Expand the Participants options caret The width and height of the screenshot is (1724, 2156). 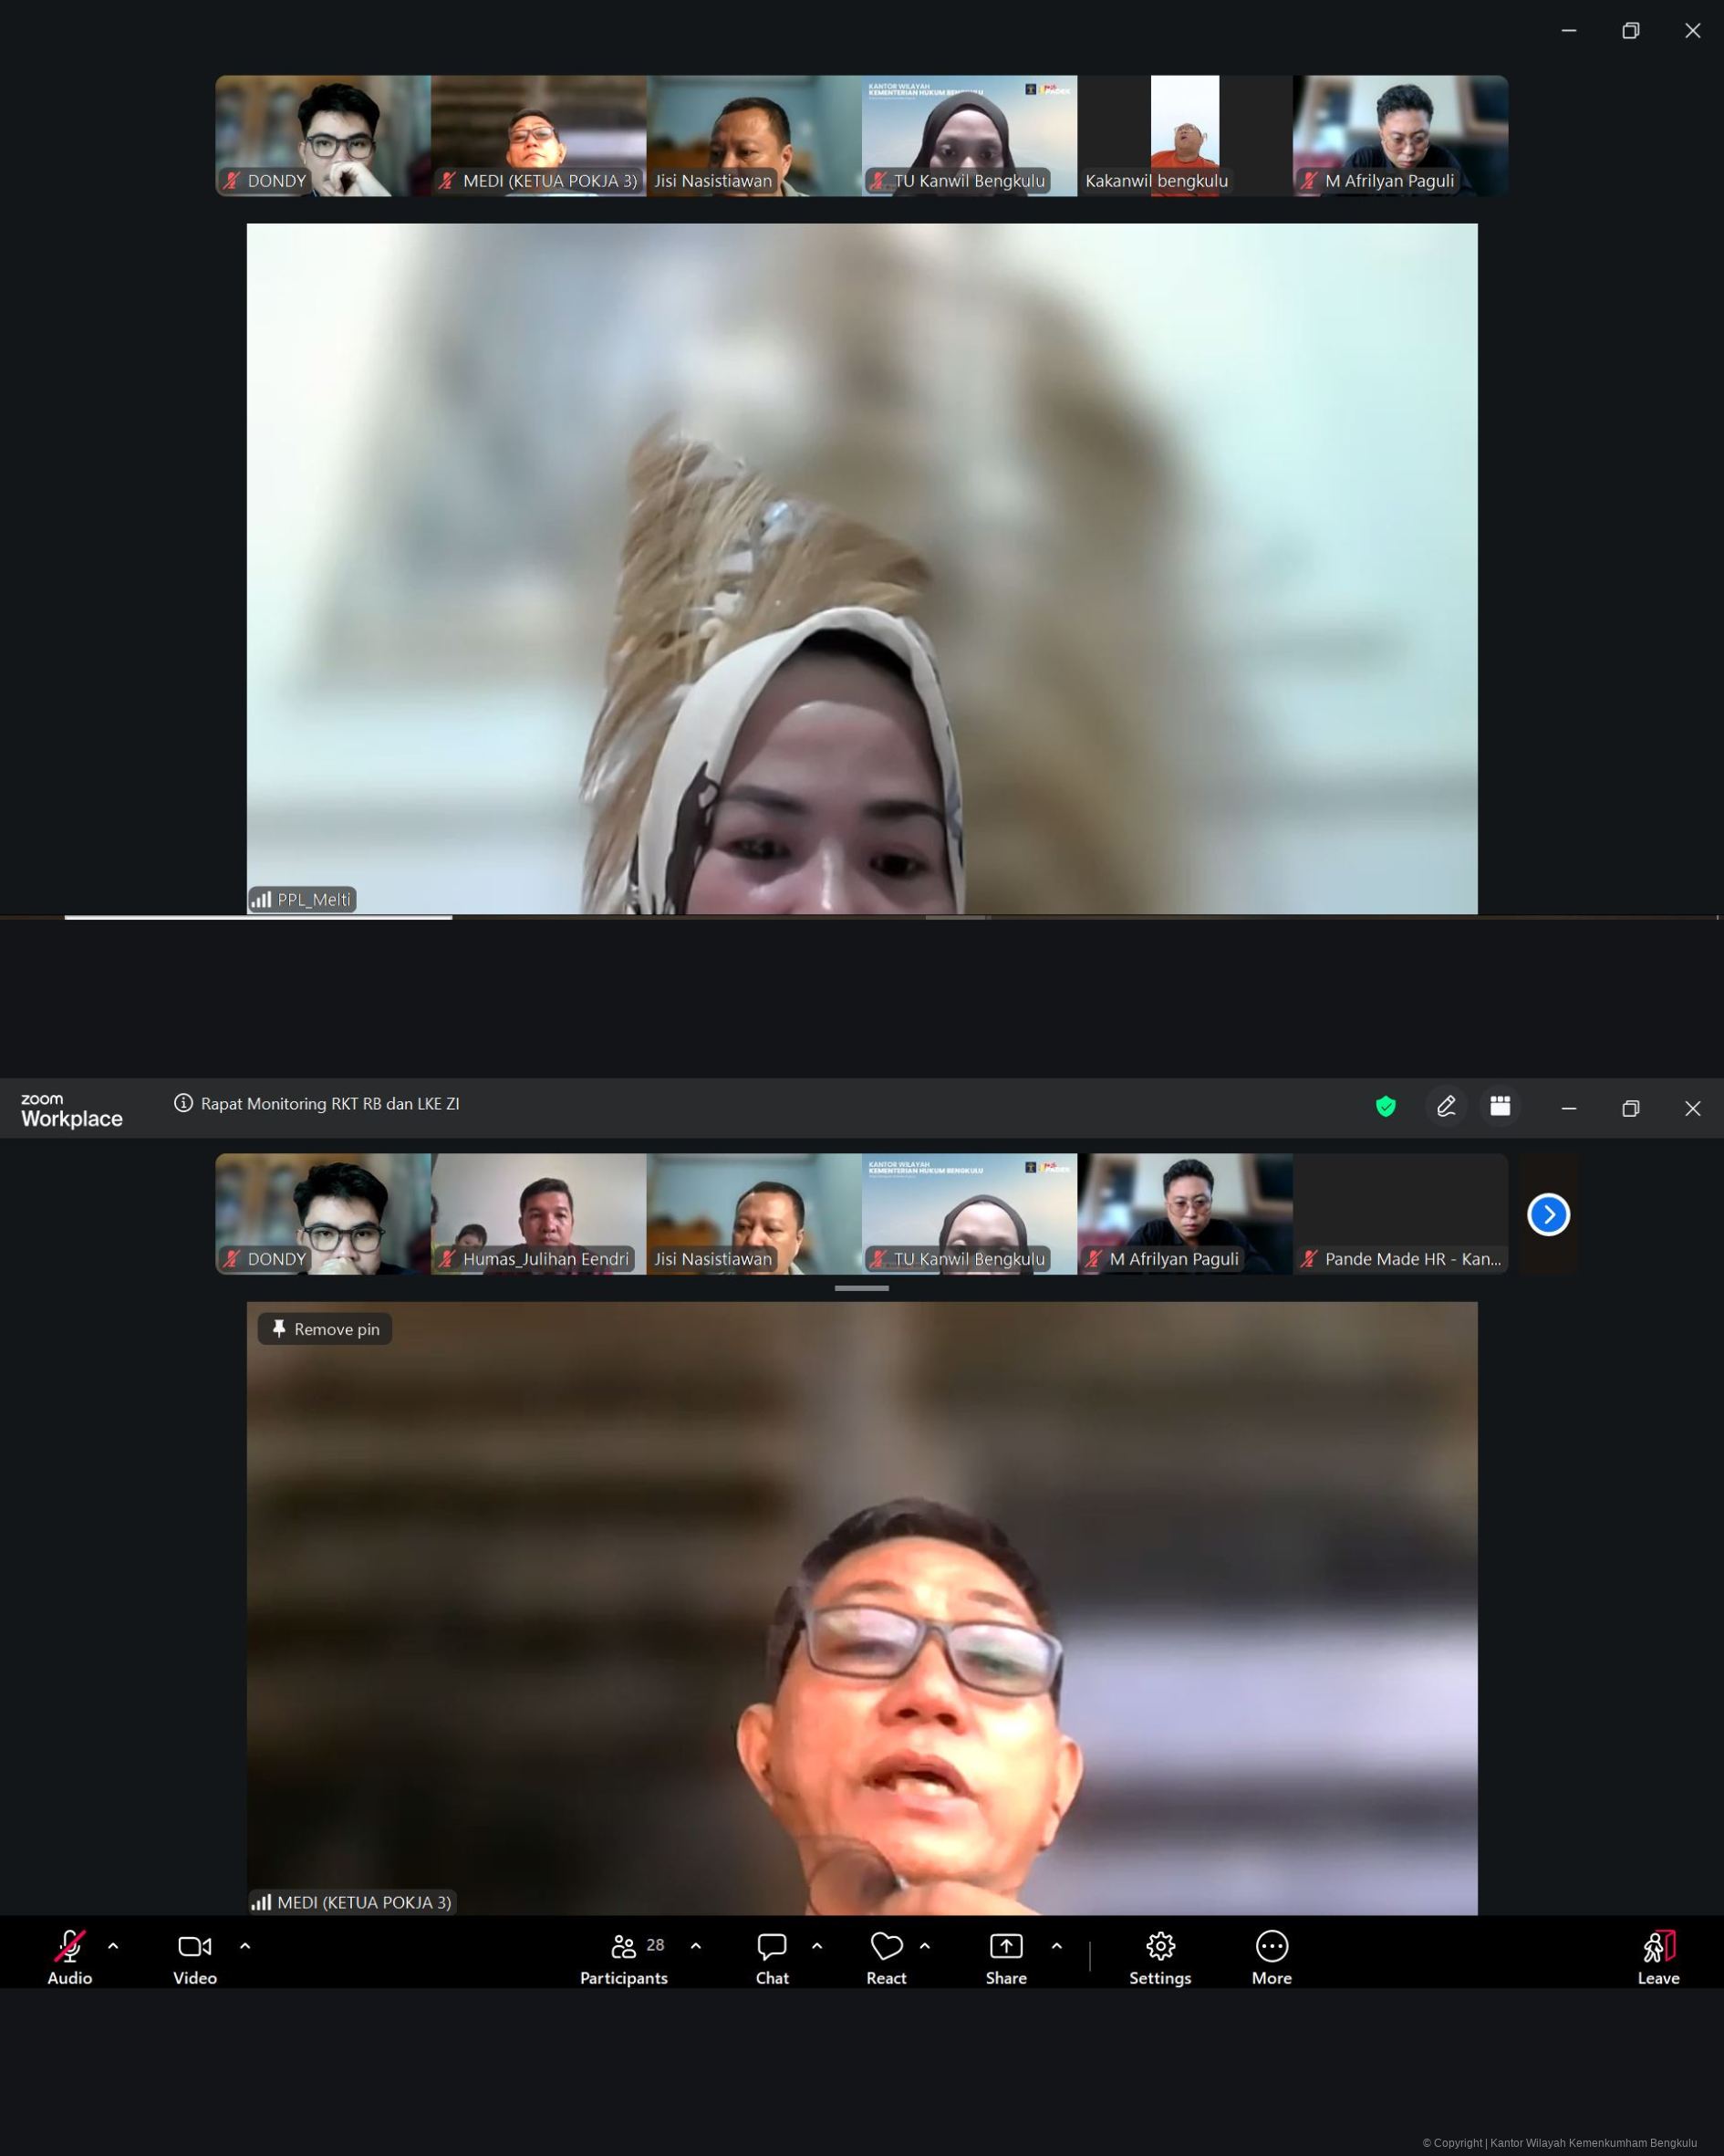696,1946
